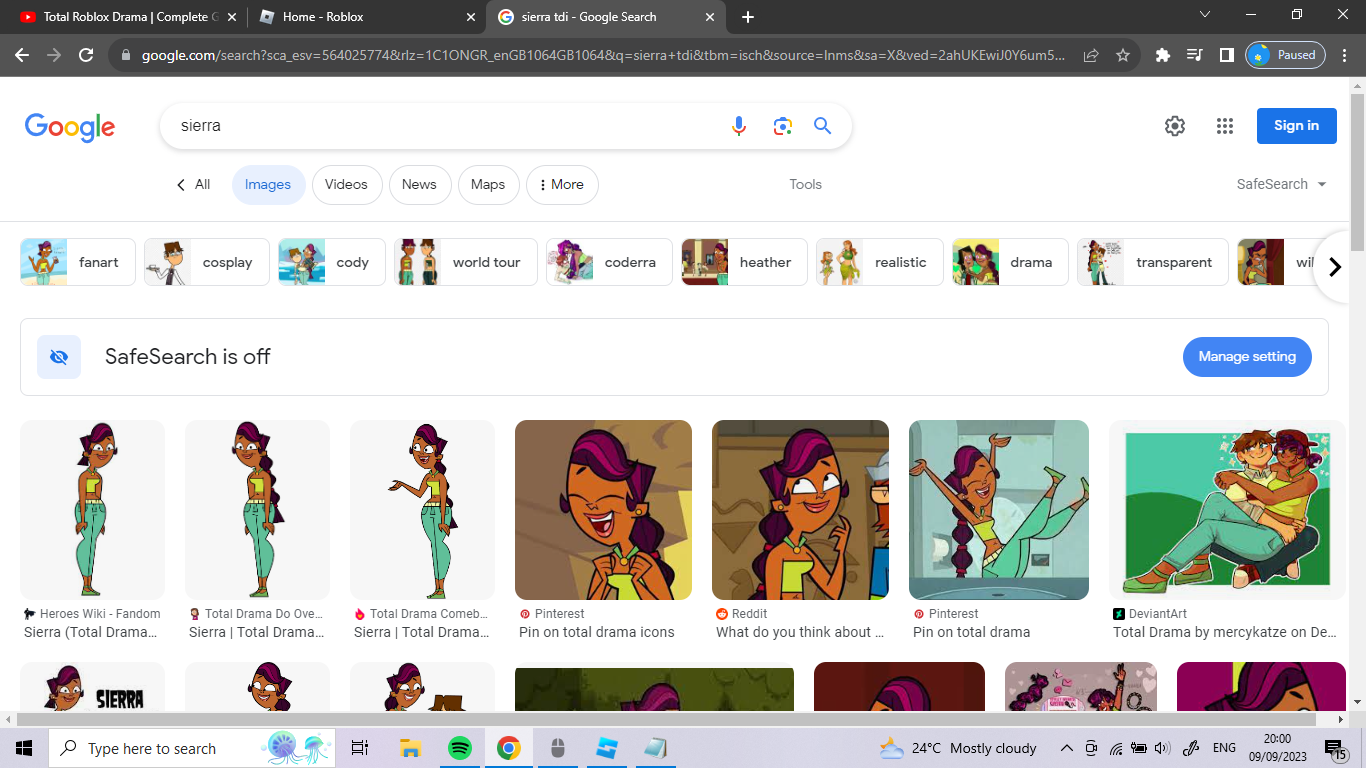1366x768 pixels.
Task: Open new browser tab
Action: point(748,17)
